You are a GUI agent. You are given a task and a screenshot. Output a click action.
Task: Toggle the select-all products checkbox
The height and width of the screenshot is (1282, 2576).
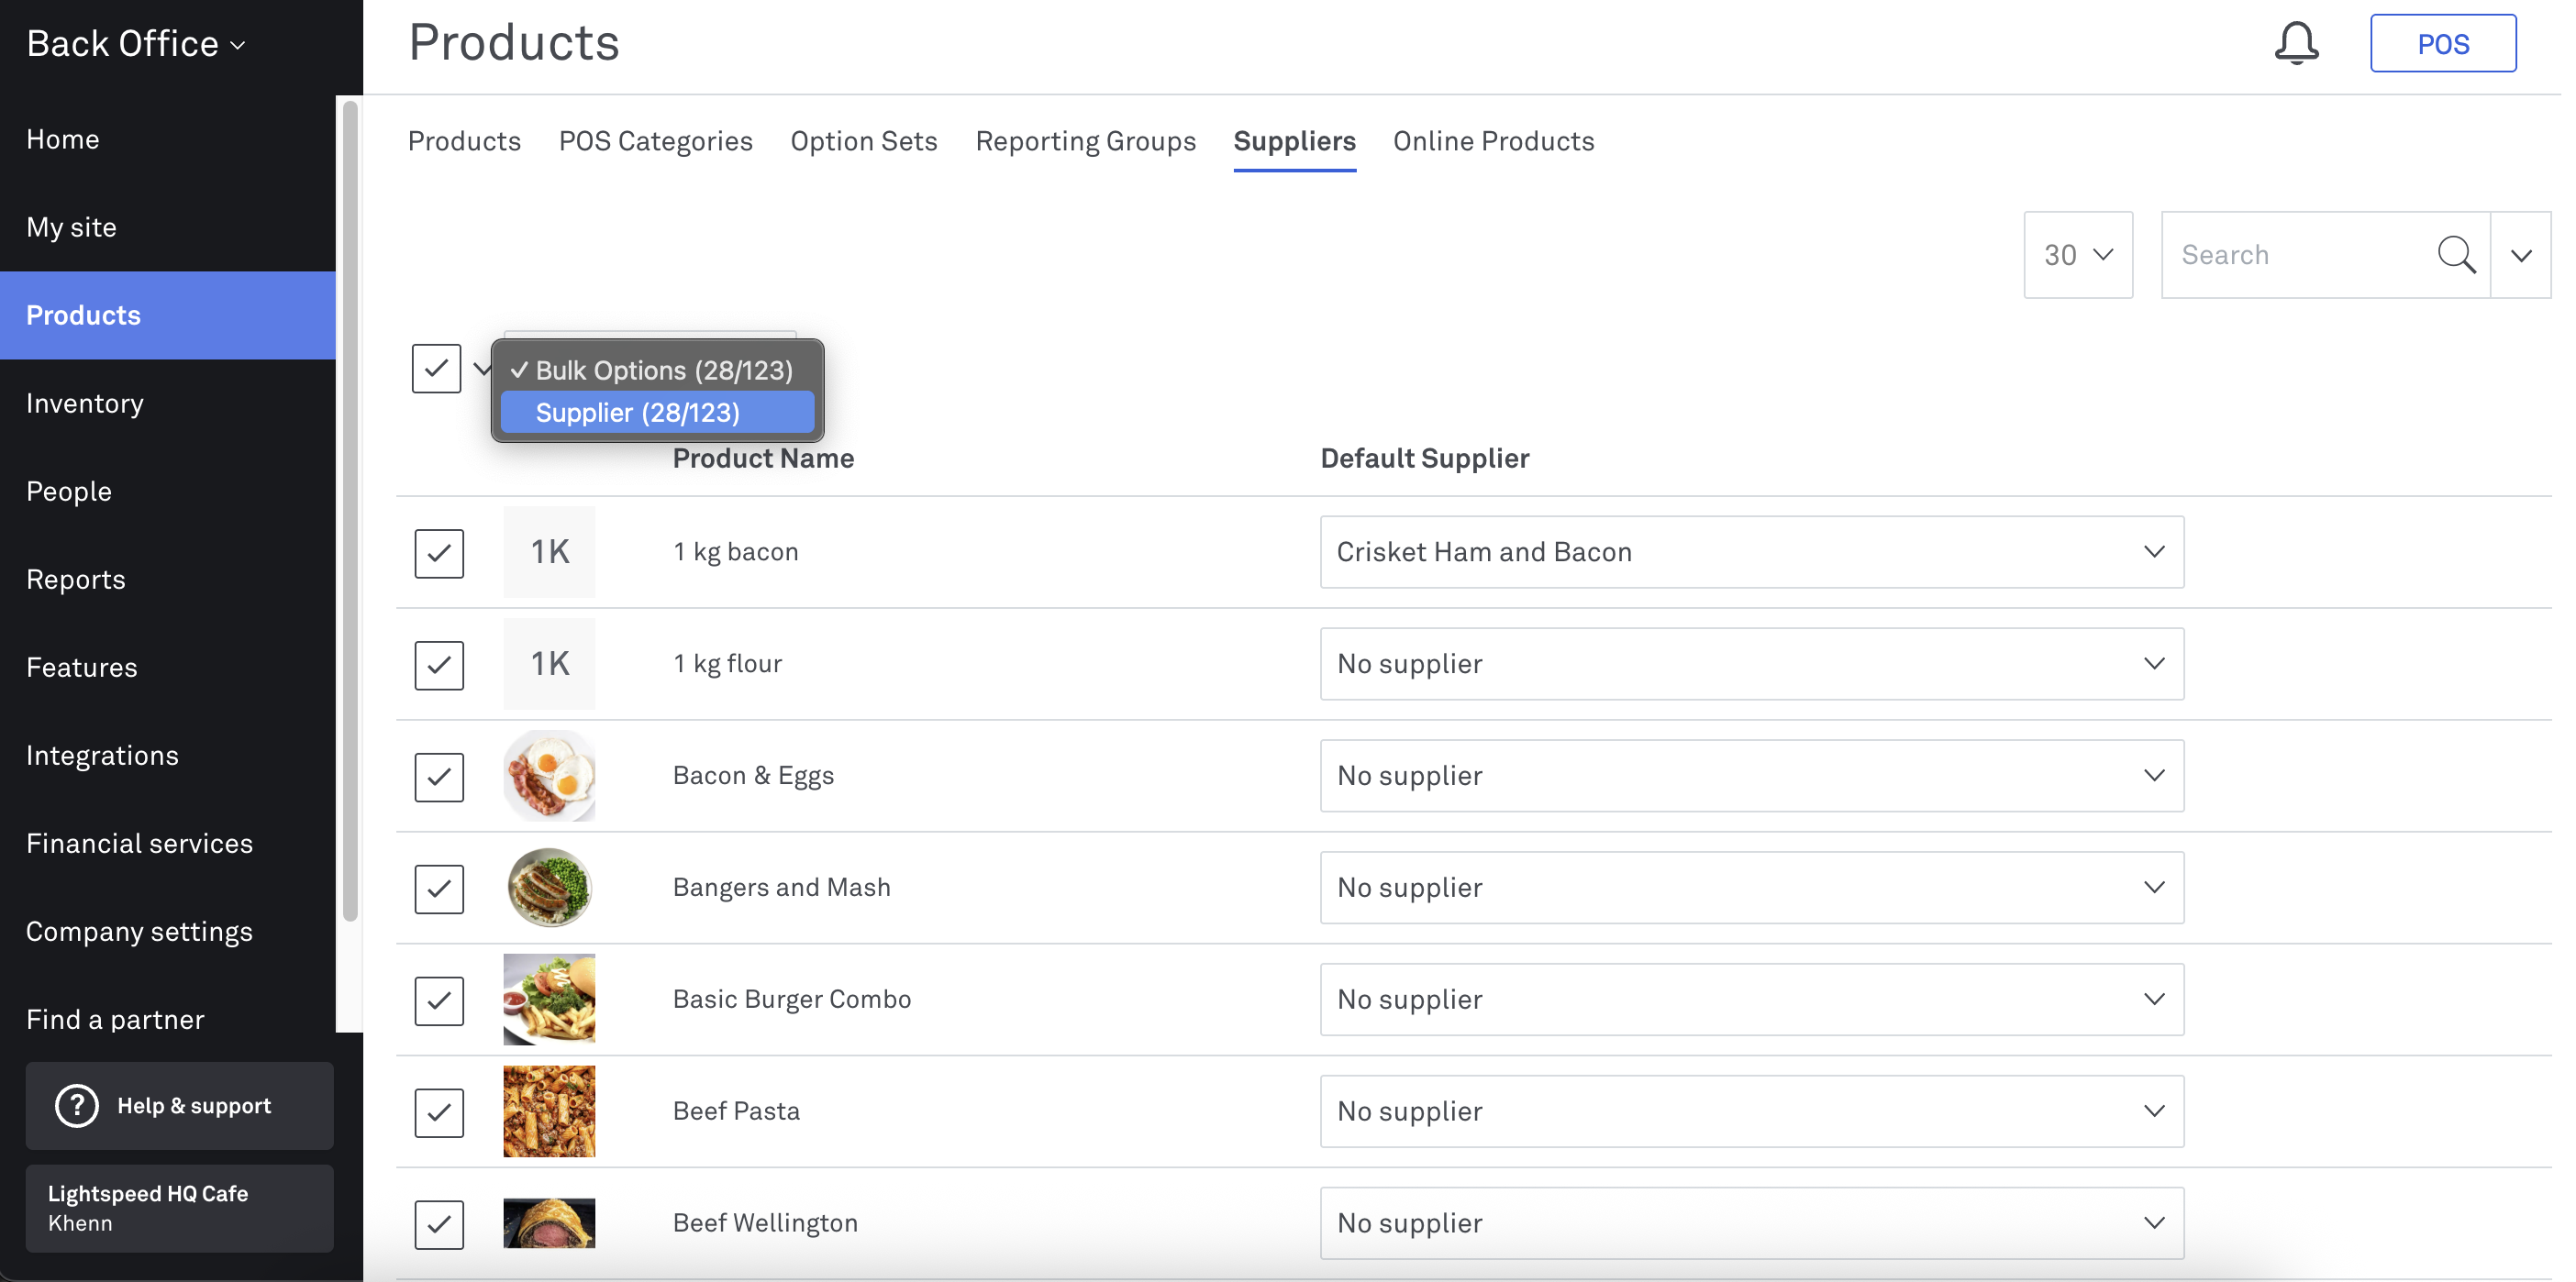click(x=436, y=369)
